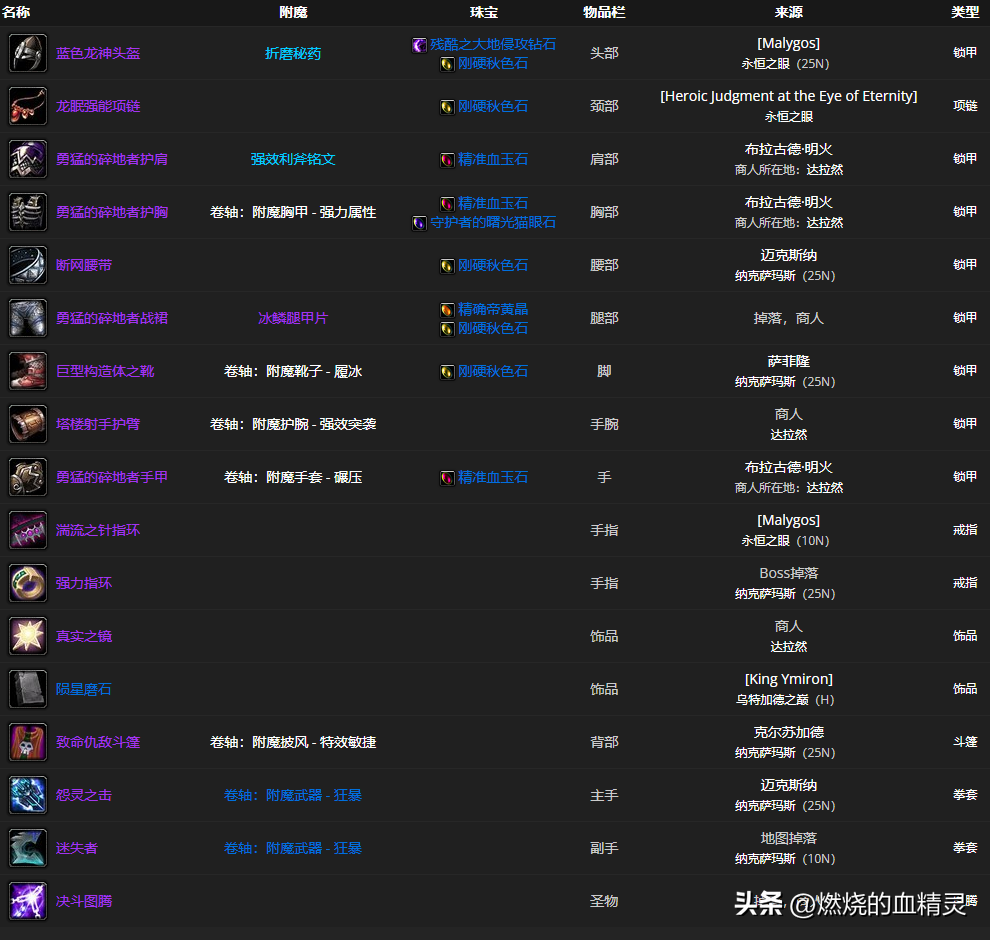Click the 龙眼强能项链 necklace icon
The width and height of the screenshot is (990, 940).
pos(28,106)
